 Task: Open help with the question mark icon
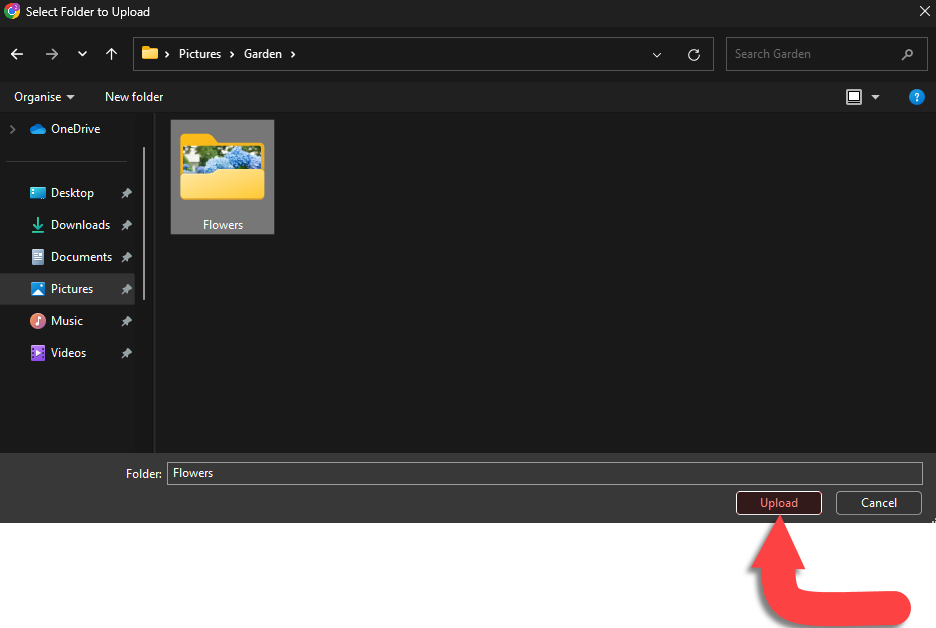[x=916, y=97]
